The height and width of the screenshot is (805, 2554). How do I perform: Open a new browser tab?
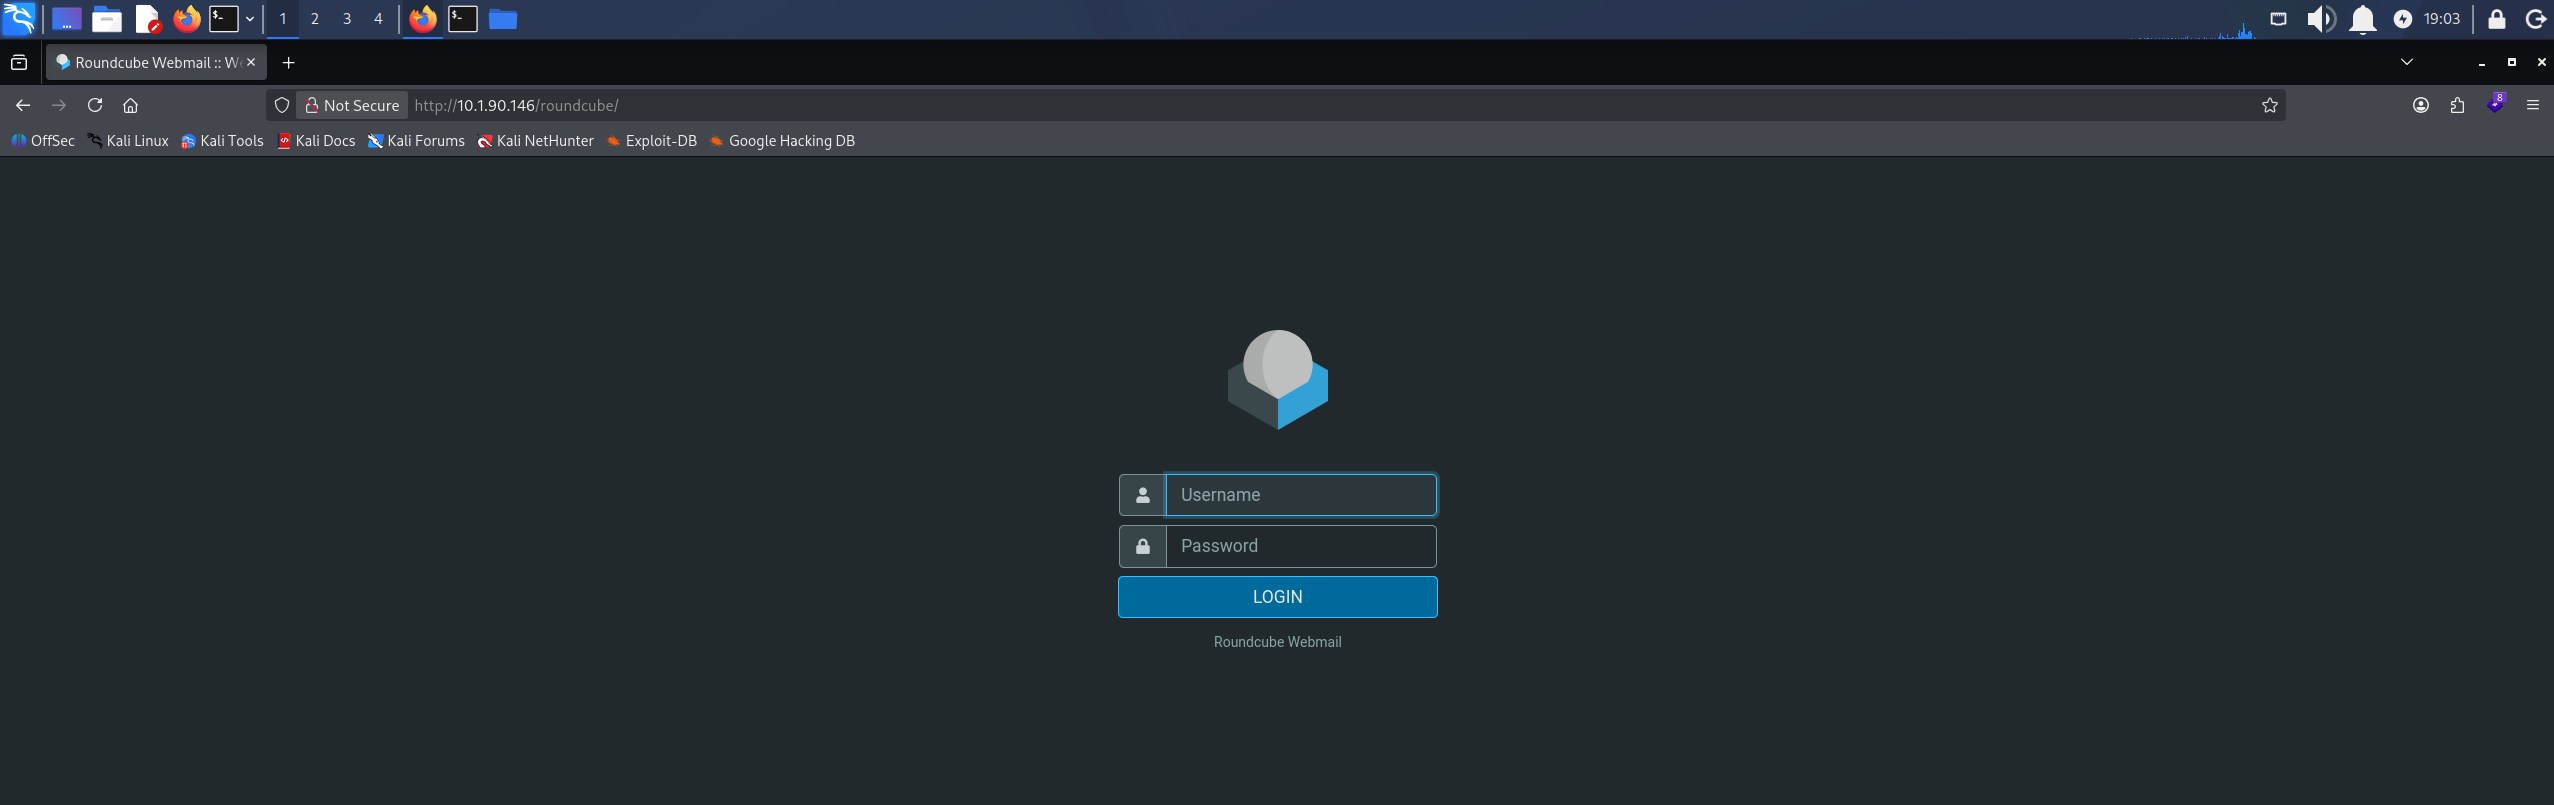289,62
